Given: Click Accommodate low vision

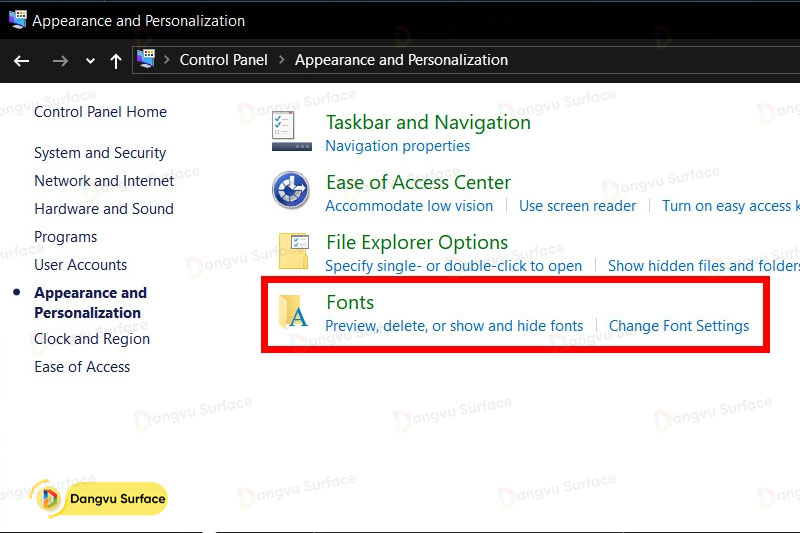Looking at the screenshot, I should pos(409,206).
